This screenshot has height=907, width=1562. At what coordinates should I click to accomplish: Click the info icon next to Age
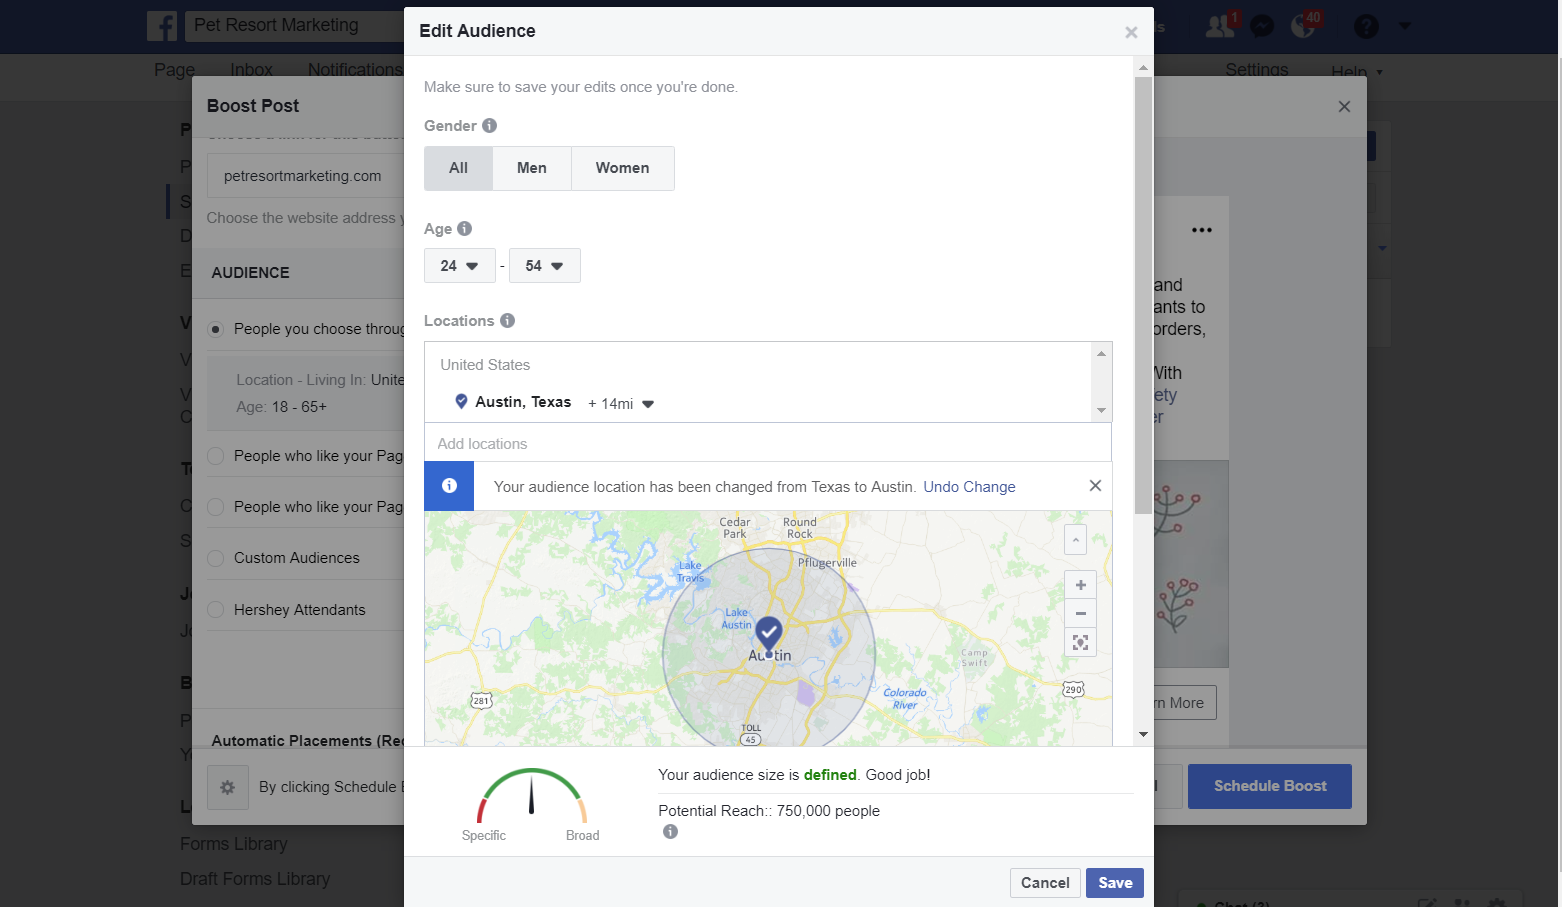pyautogui.click(x=464, y=229)
